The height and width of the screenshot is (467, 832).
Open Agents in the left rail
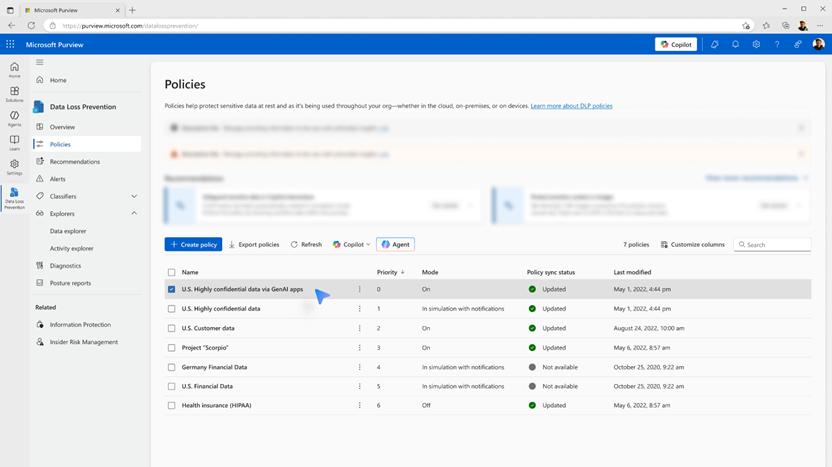coord(14,118)
